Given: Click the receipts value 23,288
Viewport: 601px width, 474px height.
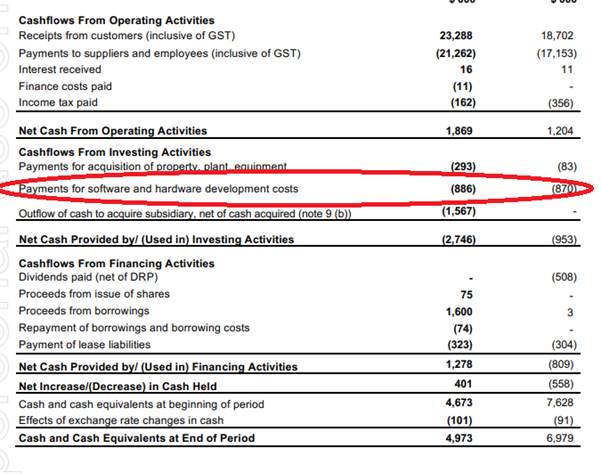Looking at the screenshot, I should tap(456, 36).
